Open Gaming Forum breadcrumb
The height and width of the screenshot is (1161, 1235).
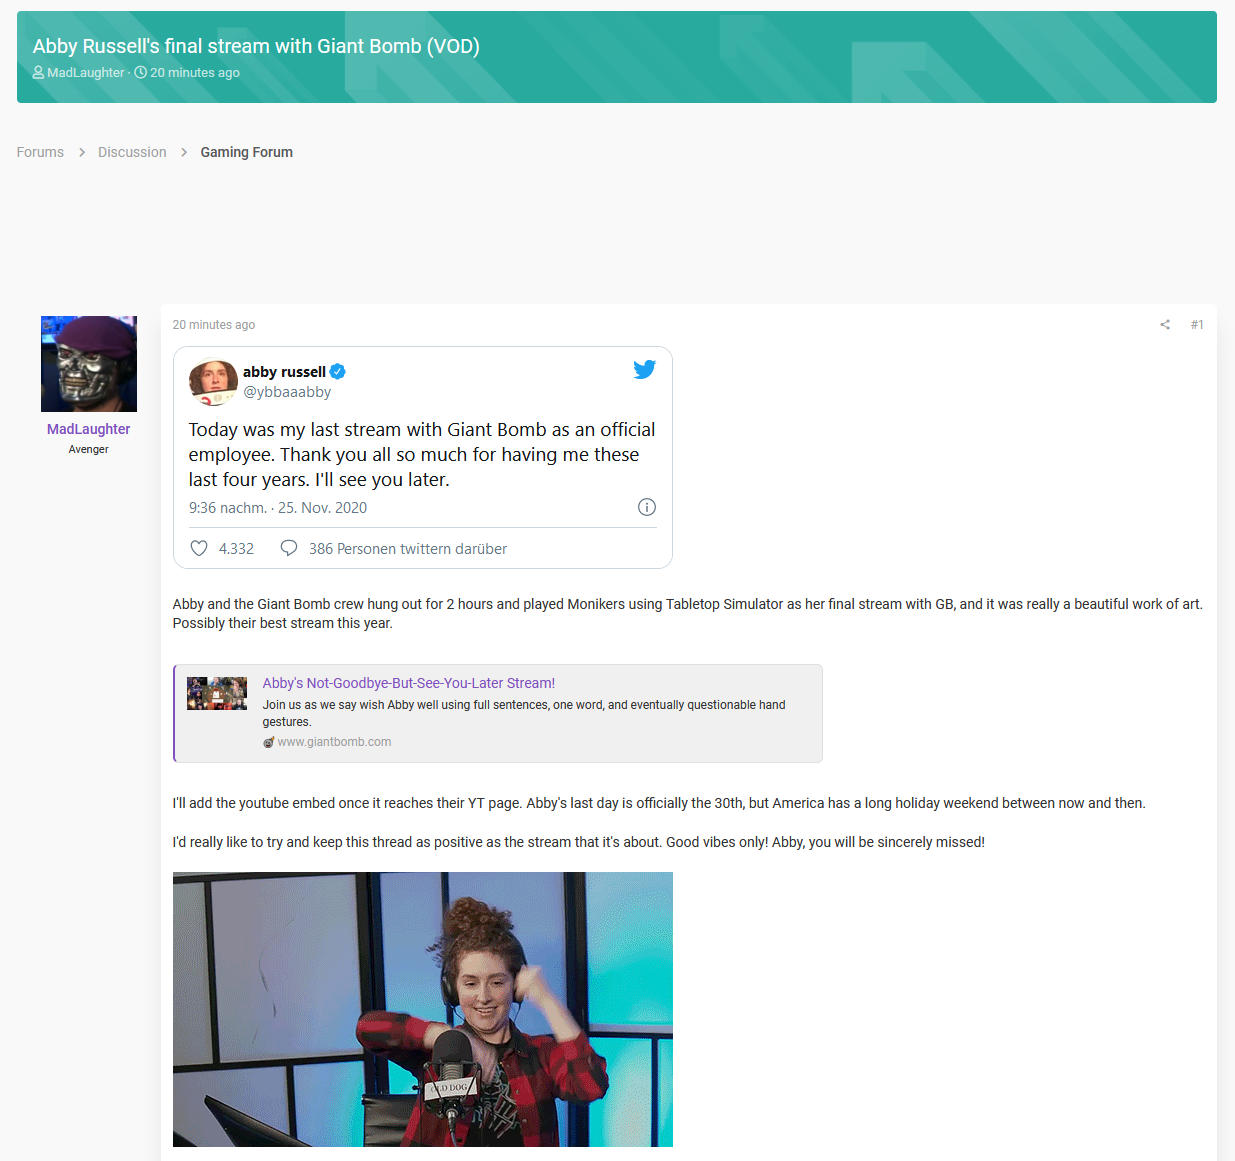coord(247,152)
